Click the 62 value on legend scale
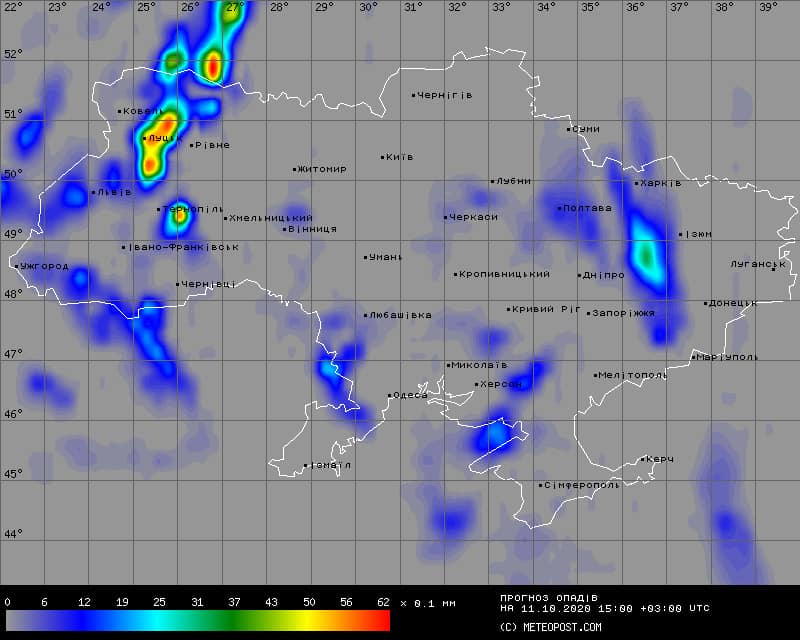Viewport: 800px width, 640px height. [x=383, y=603]
